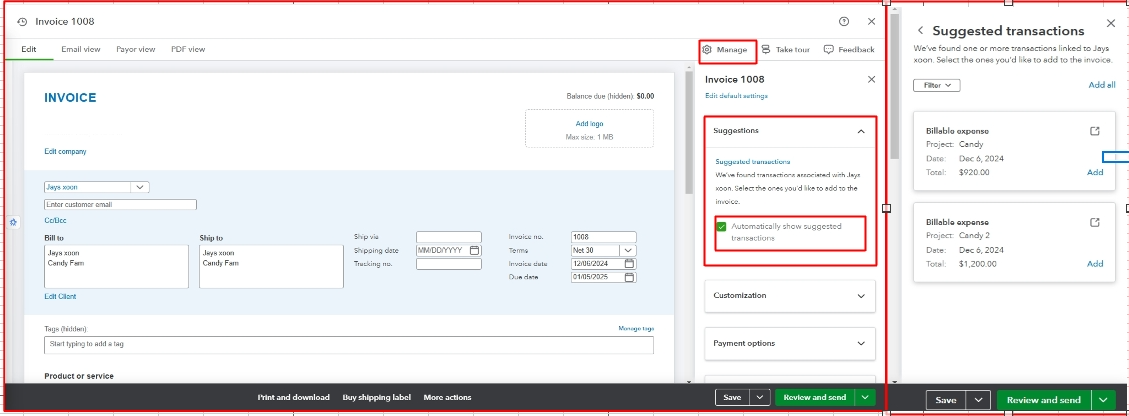Click Edit default settings link

[x=736, y=96]
